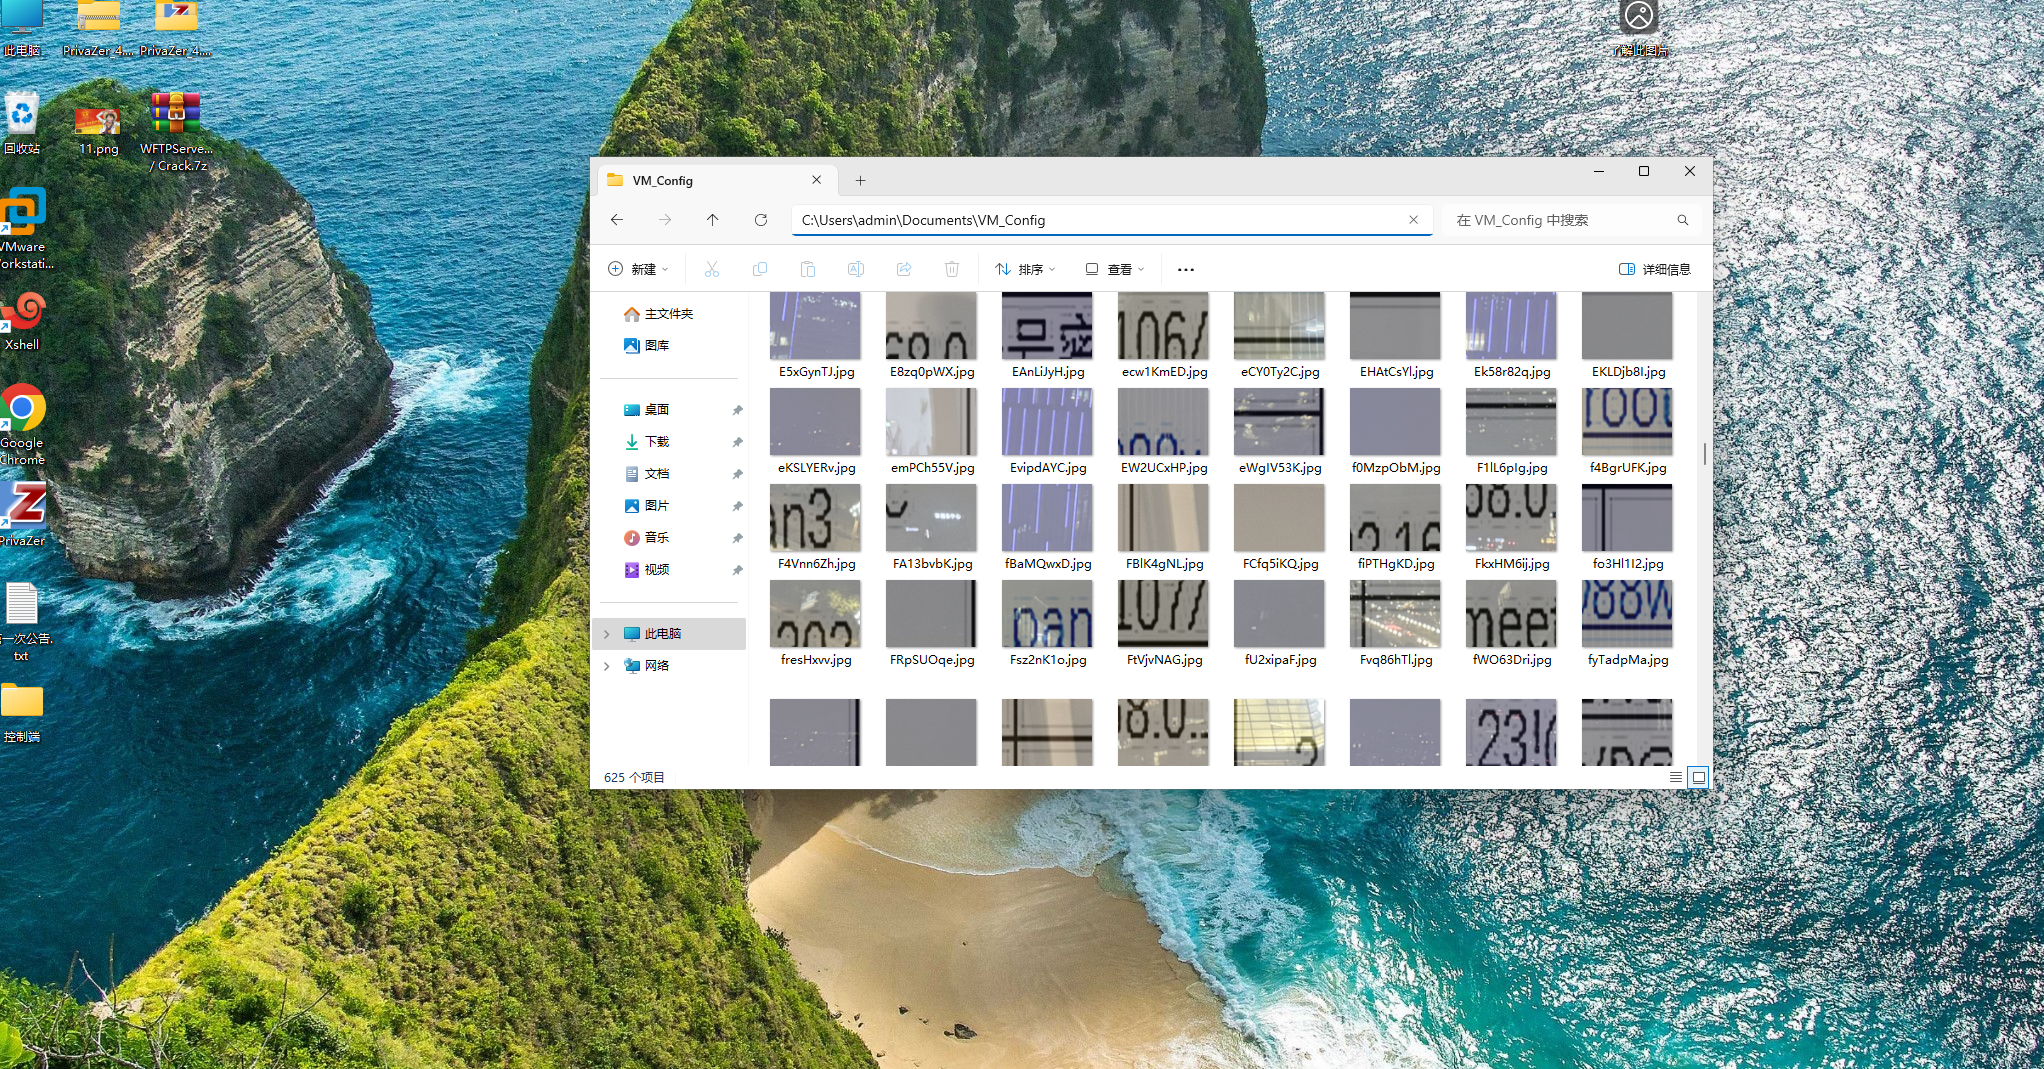Click the Paste toolbar icon
Image resolution: width=2044 pixels, height=1069 pixels.
808,269
